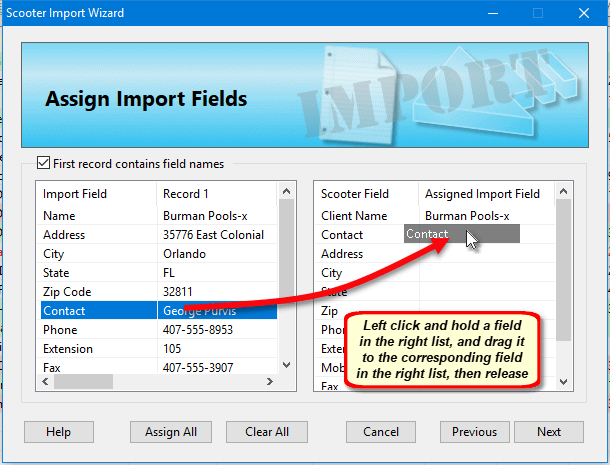Screen dimensions: 610x465
Task: Select the Extension row in import list
Action: pyautogui.click(x=159, y=349)
